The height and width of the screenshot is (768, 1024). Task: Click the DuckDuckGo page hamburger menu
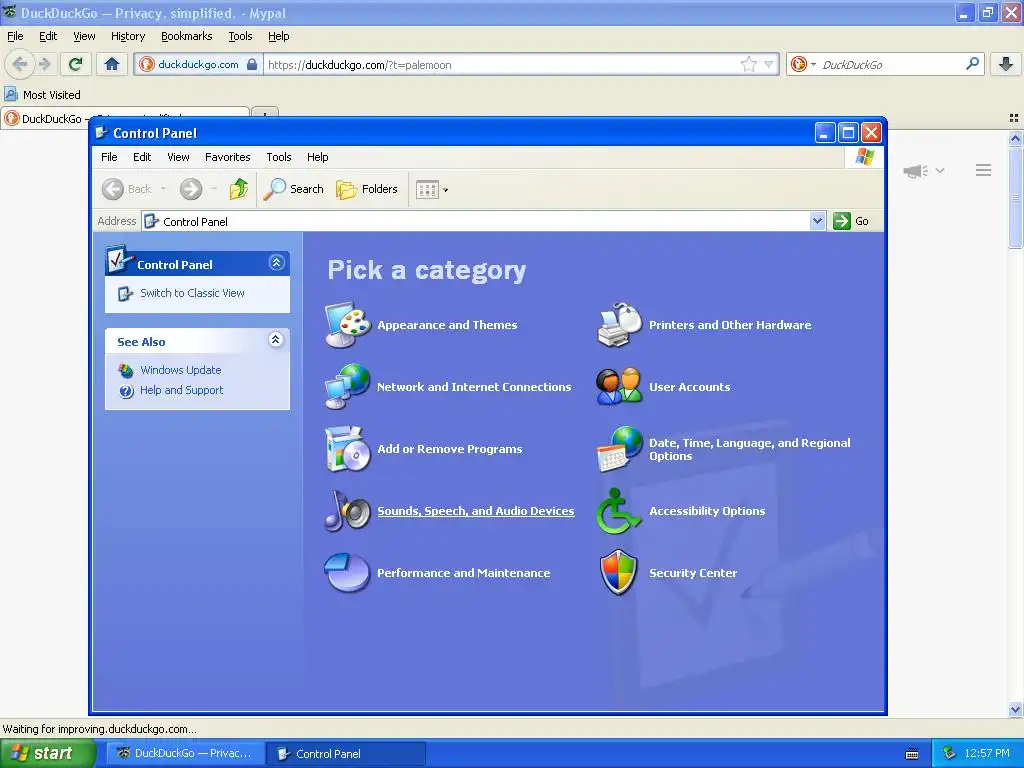tap(984, 170)
